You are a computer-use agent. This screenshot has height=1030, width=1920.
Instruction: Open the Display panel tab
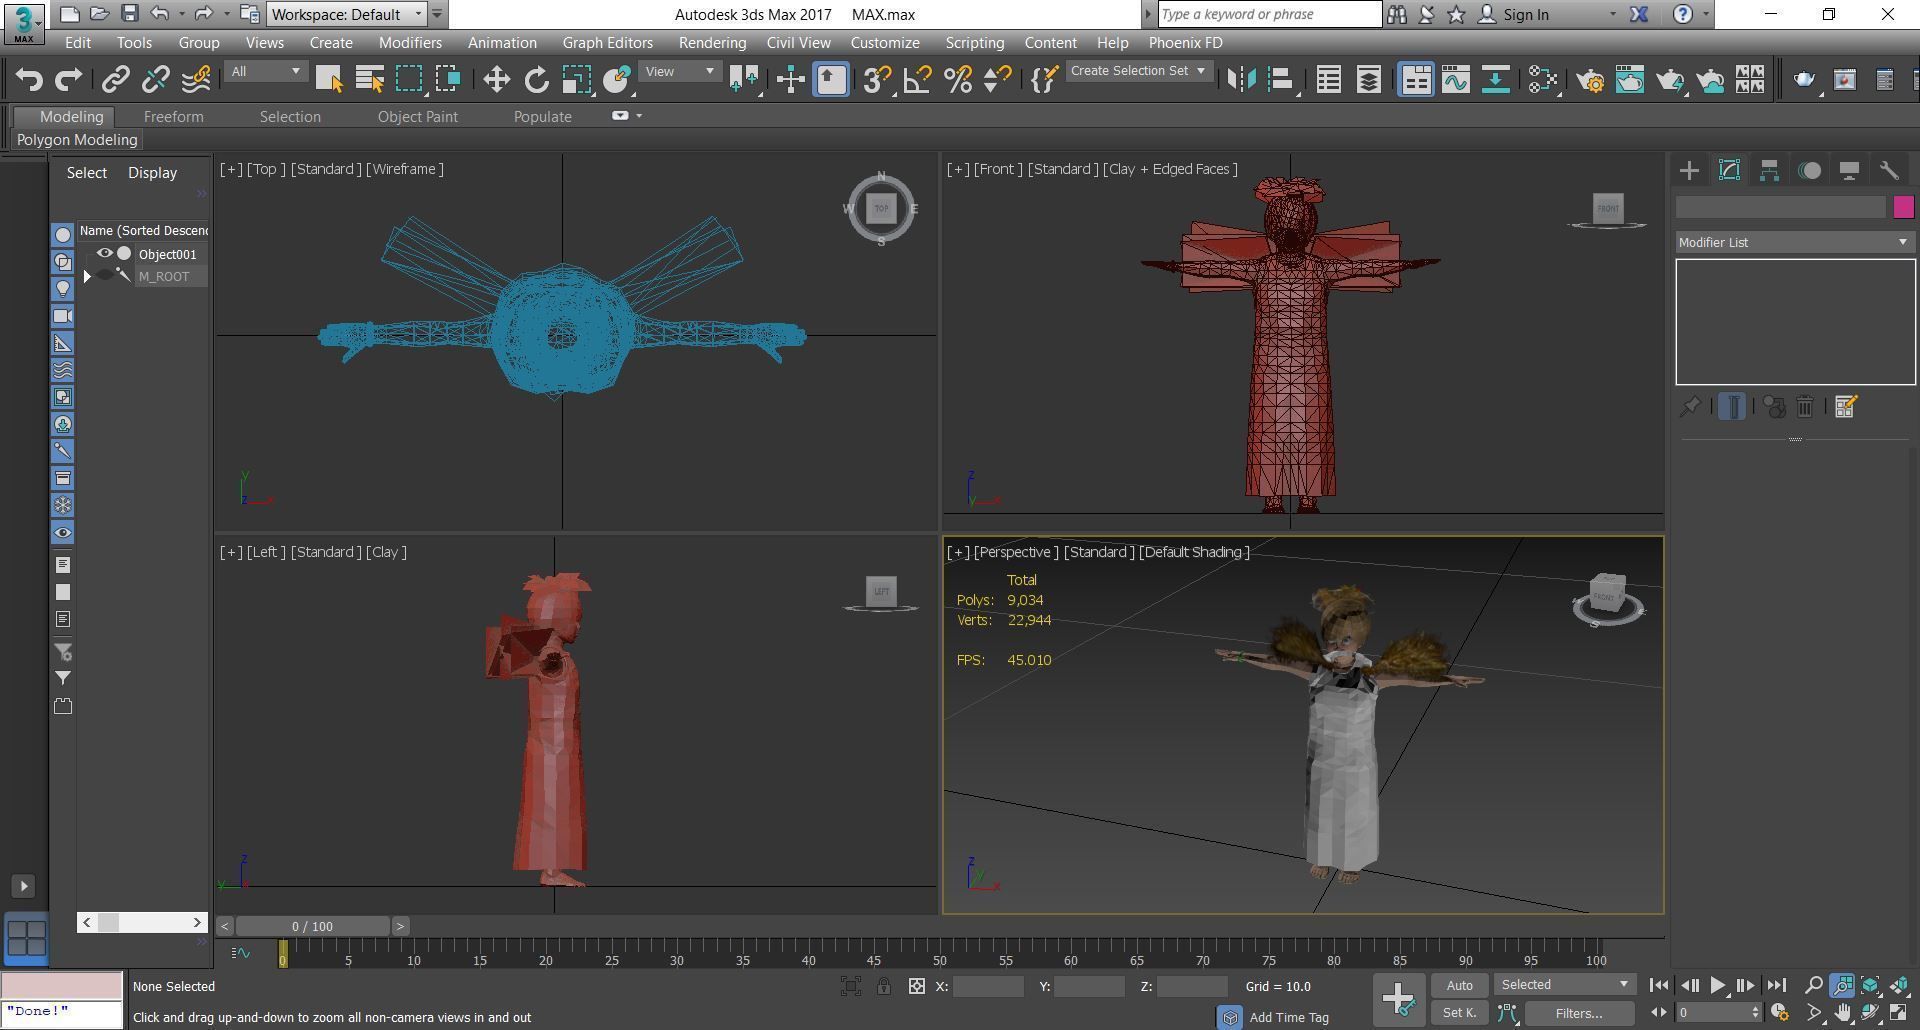tap(1849, 171)
